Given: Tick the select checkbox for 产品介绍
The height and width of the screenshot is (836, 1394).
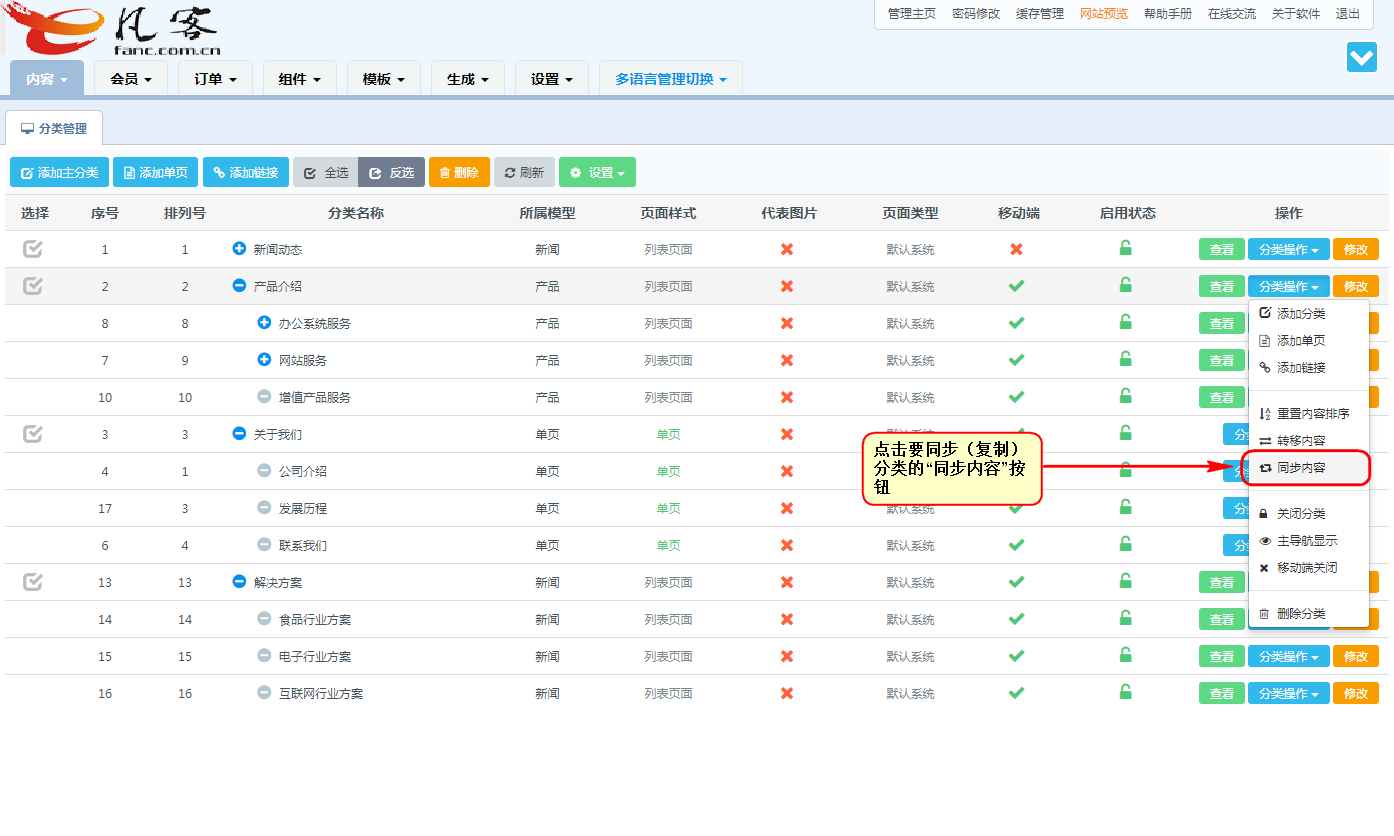Looking at the screenshot, I should [x=33, y=286].
